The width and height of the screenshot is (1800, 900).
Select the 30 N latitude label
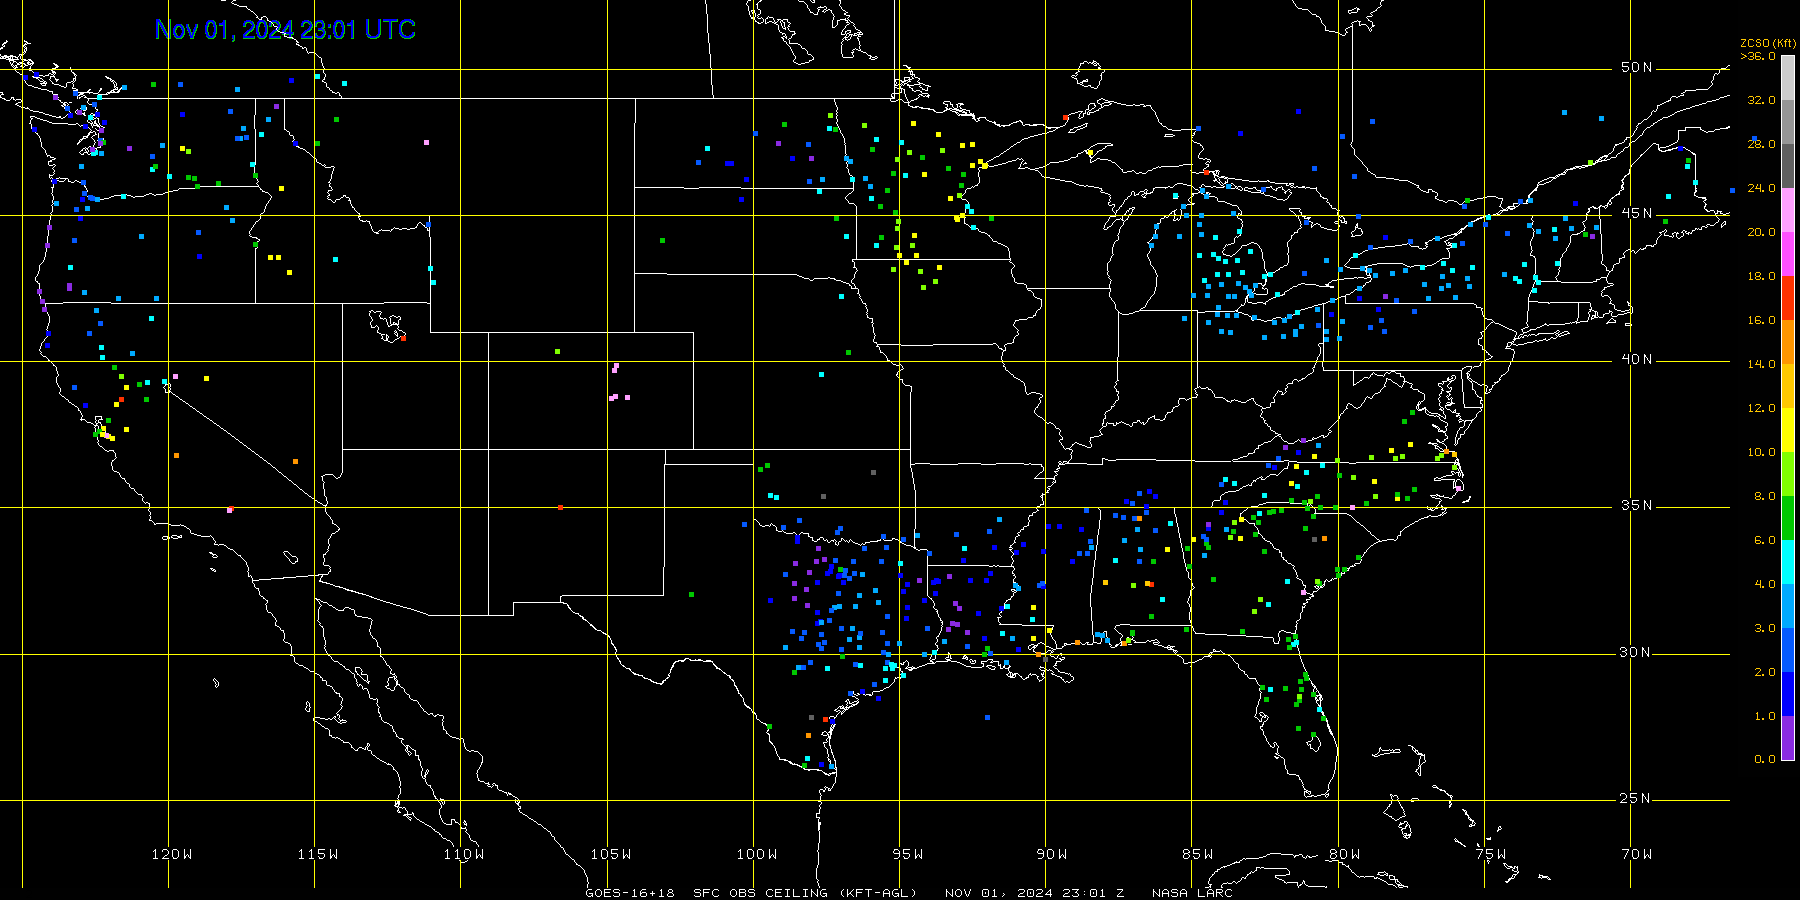point(1637,652)
